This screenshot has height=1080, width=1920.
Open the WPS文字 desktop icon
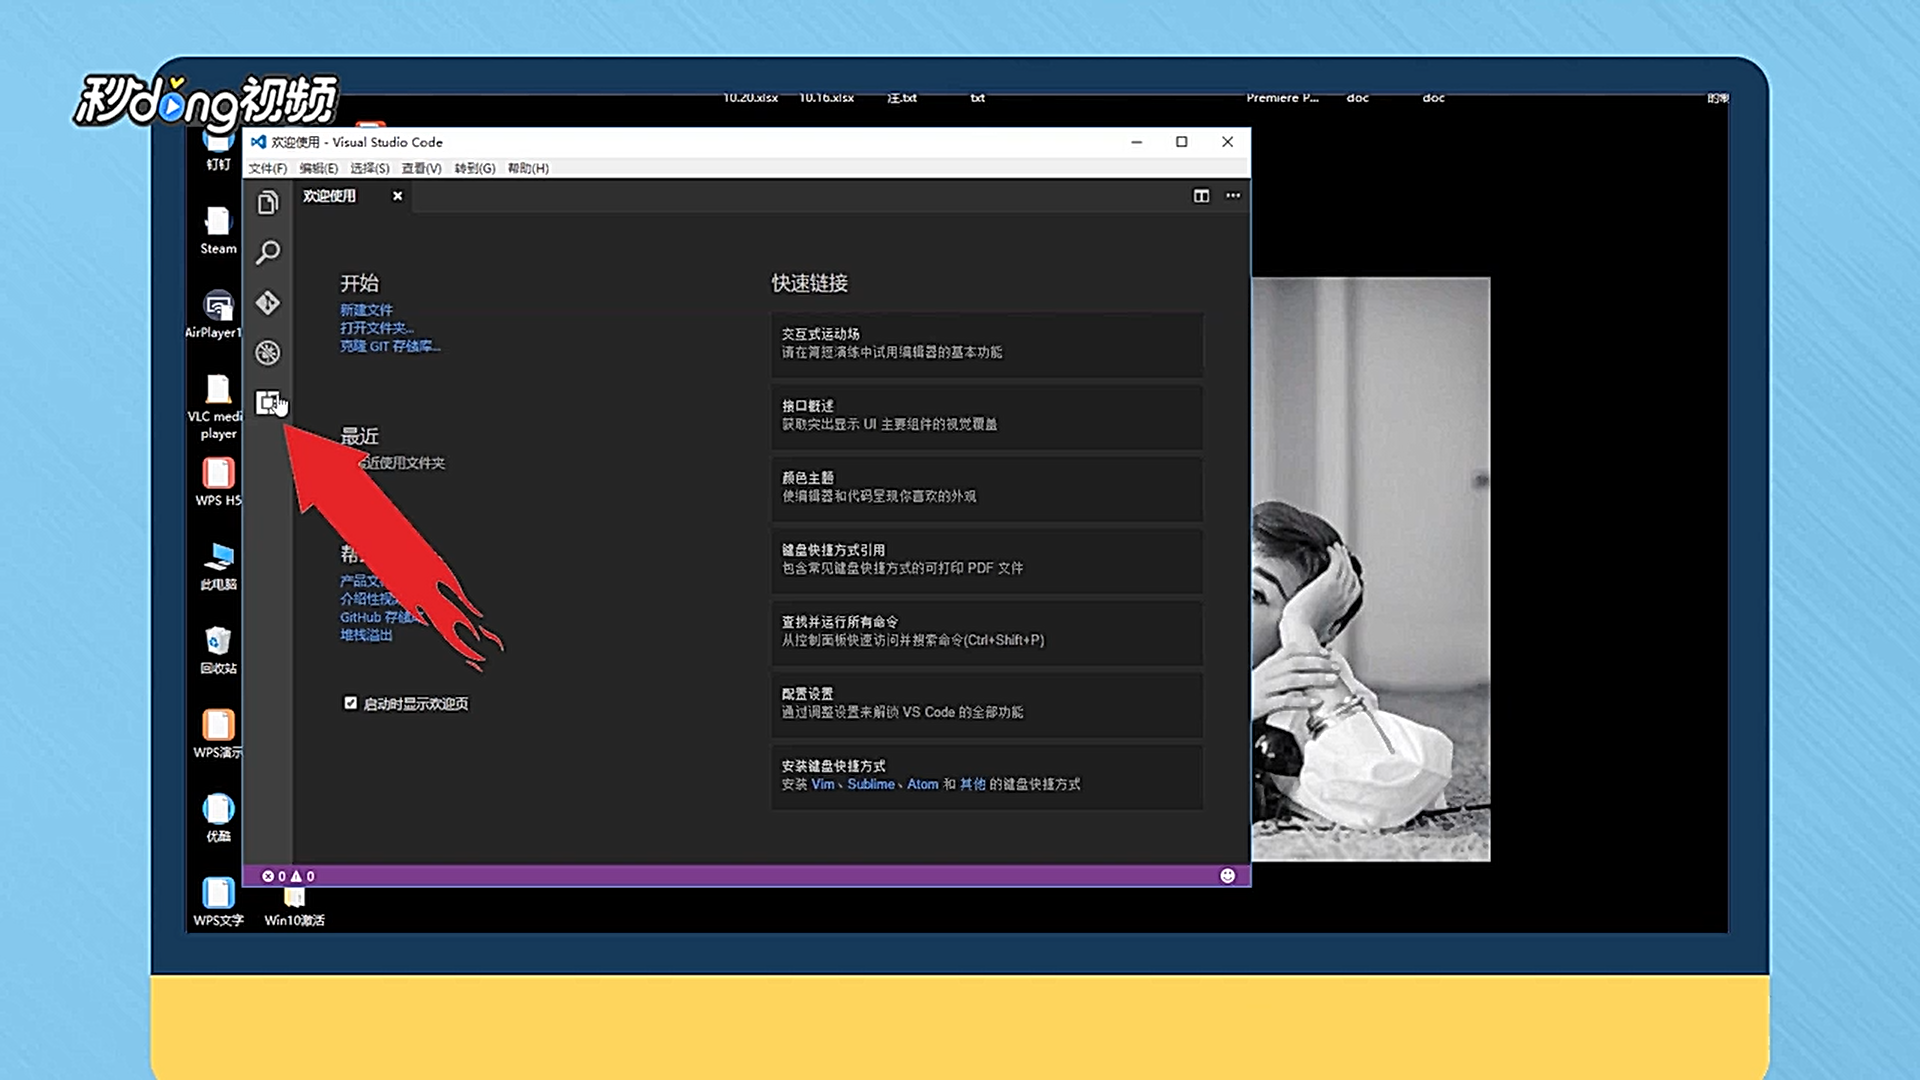(218, 902)
